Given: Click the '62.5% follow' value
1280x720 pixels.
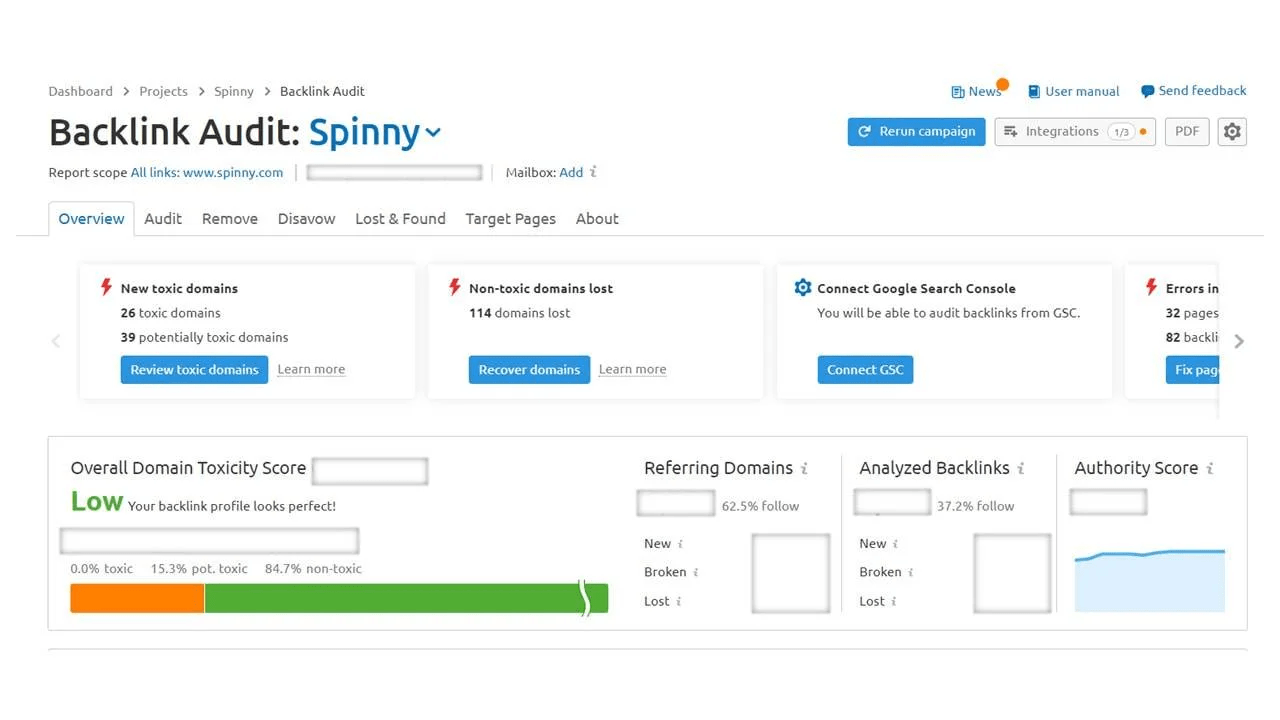Looking at the screenshot, I should point(760,506).
